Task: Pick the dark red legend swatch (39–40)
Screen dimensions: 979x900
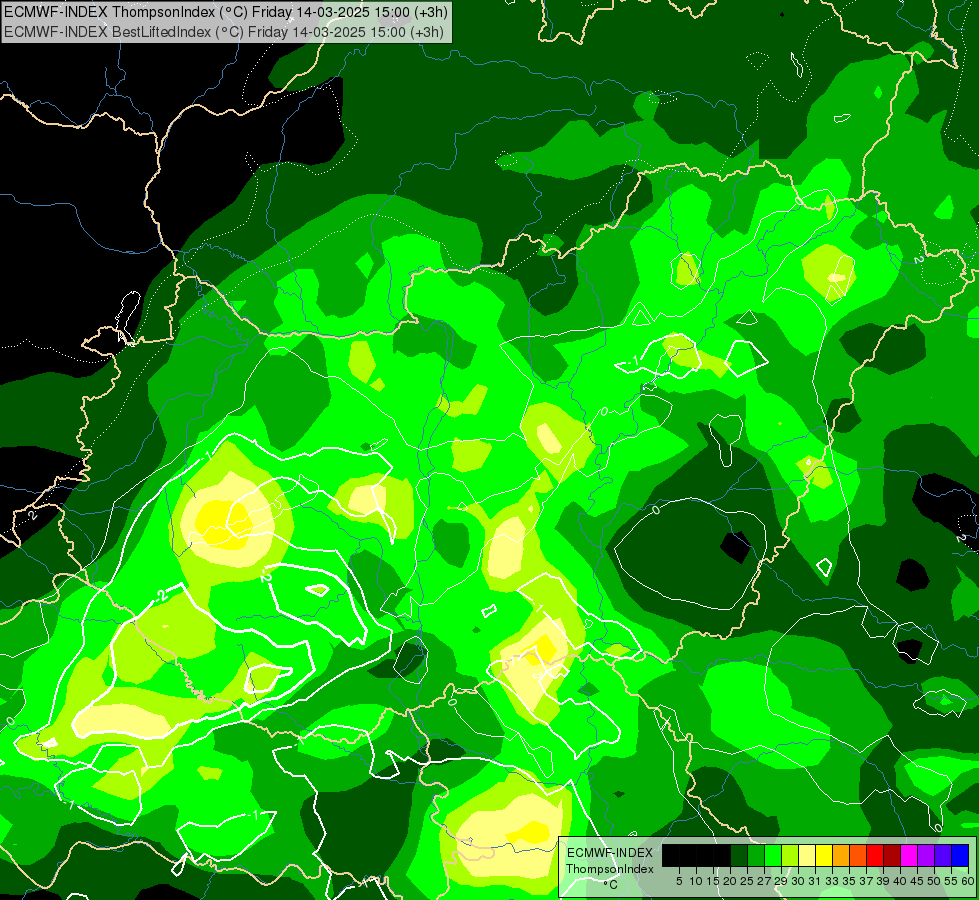Action: point(892,856)
